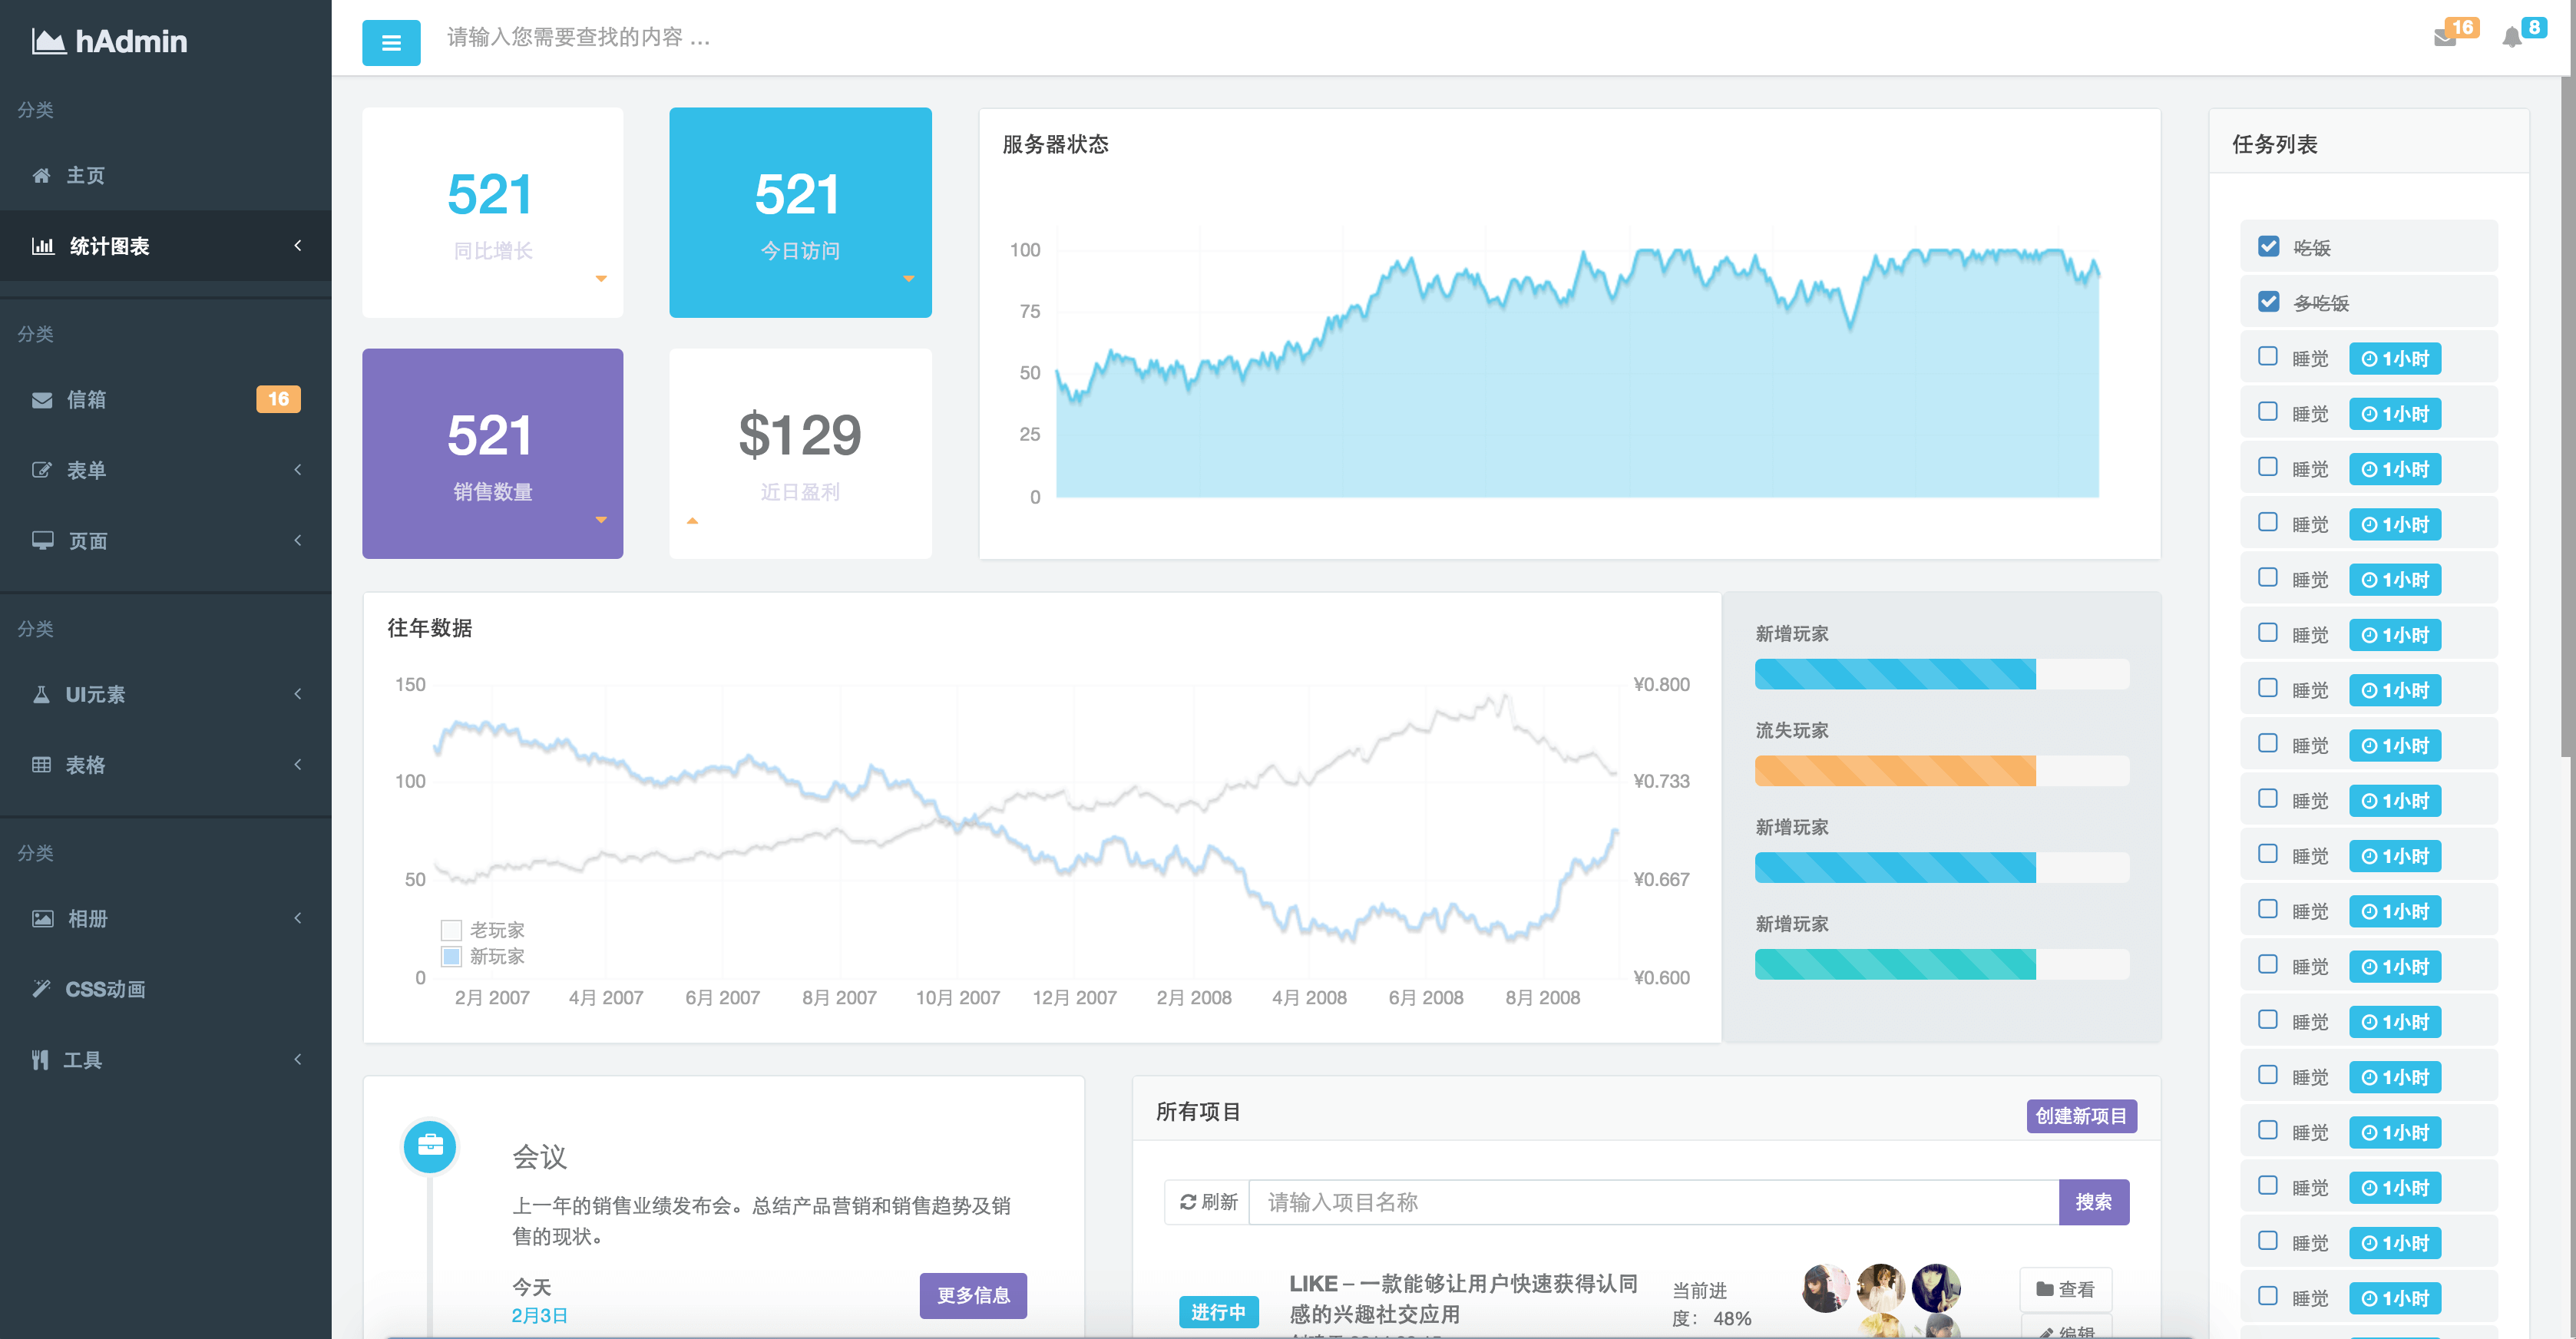Click the refresh 刷新 icon button
The width and height of the screenshot is (2576, 1339).
coord(1207,1202)
